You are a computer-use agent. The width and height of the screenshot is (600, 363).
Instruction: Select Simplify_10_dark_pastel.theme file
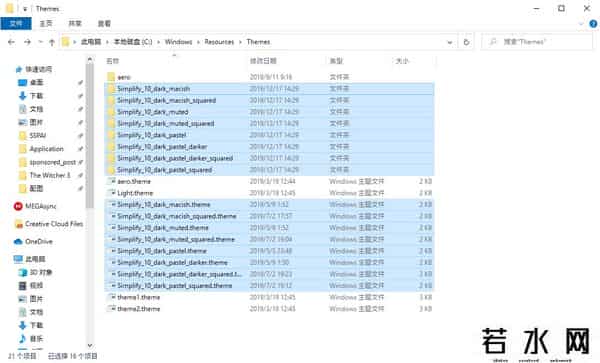pos(269,251)
